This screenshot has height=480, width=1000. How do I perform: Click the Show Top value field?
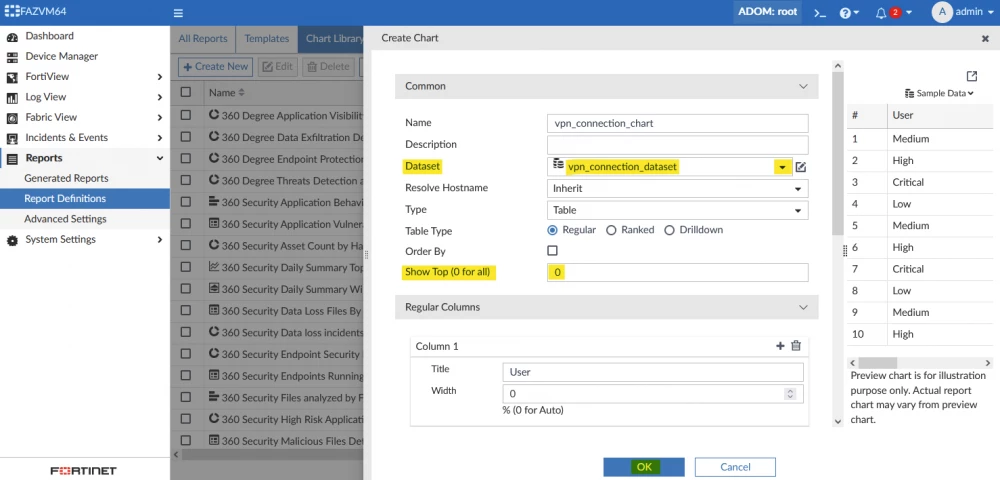click(677, 273)
